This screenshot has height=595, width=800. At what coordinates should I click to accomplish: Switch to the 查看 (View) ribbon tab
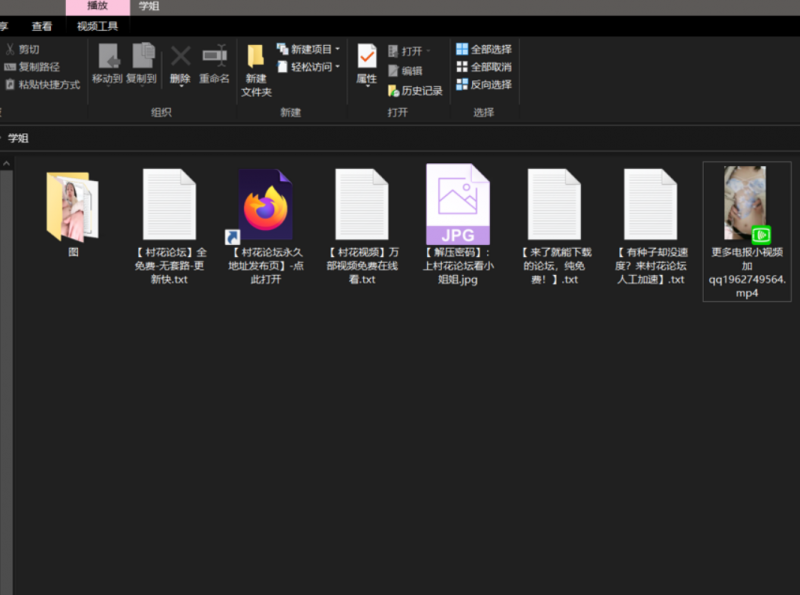pos(41,26)
